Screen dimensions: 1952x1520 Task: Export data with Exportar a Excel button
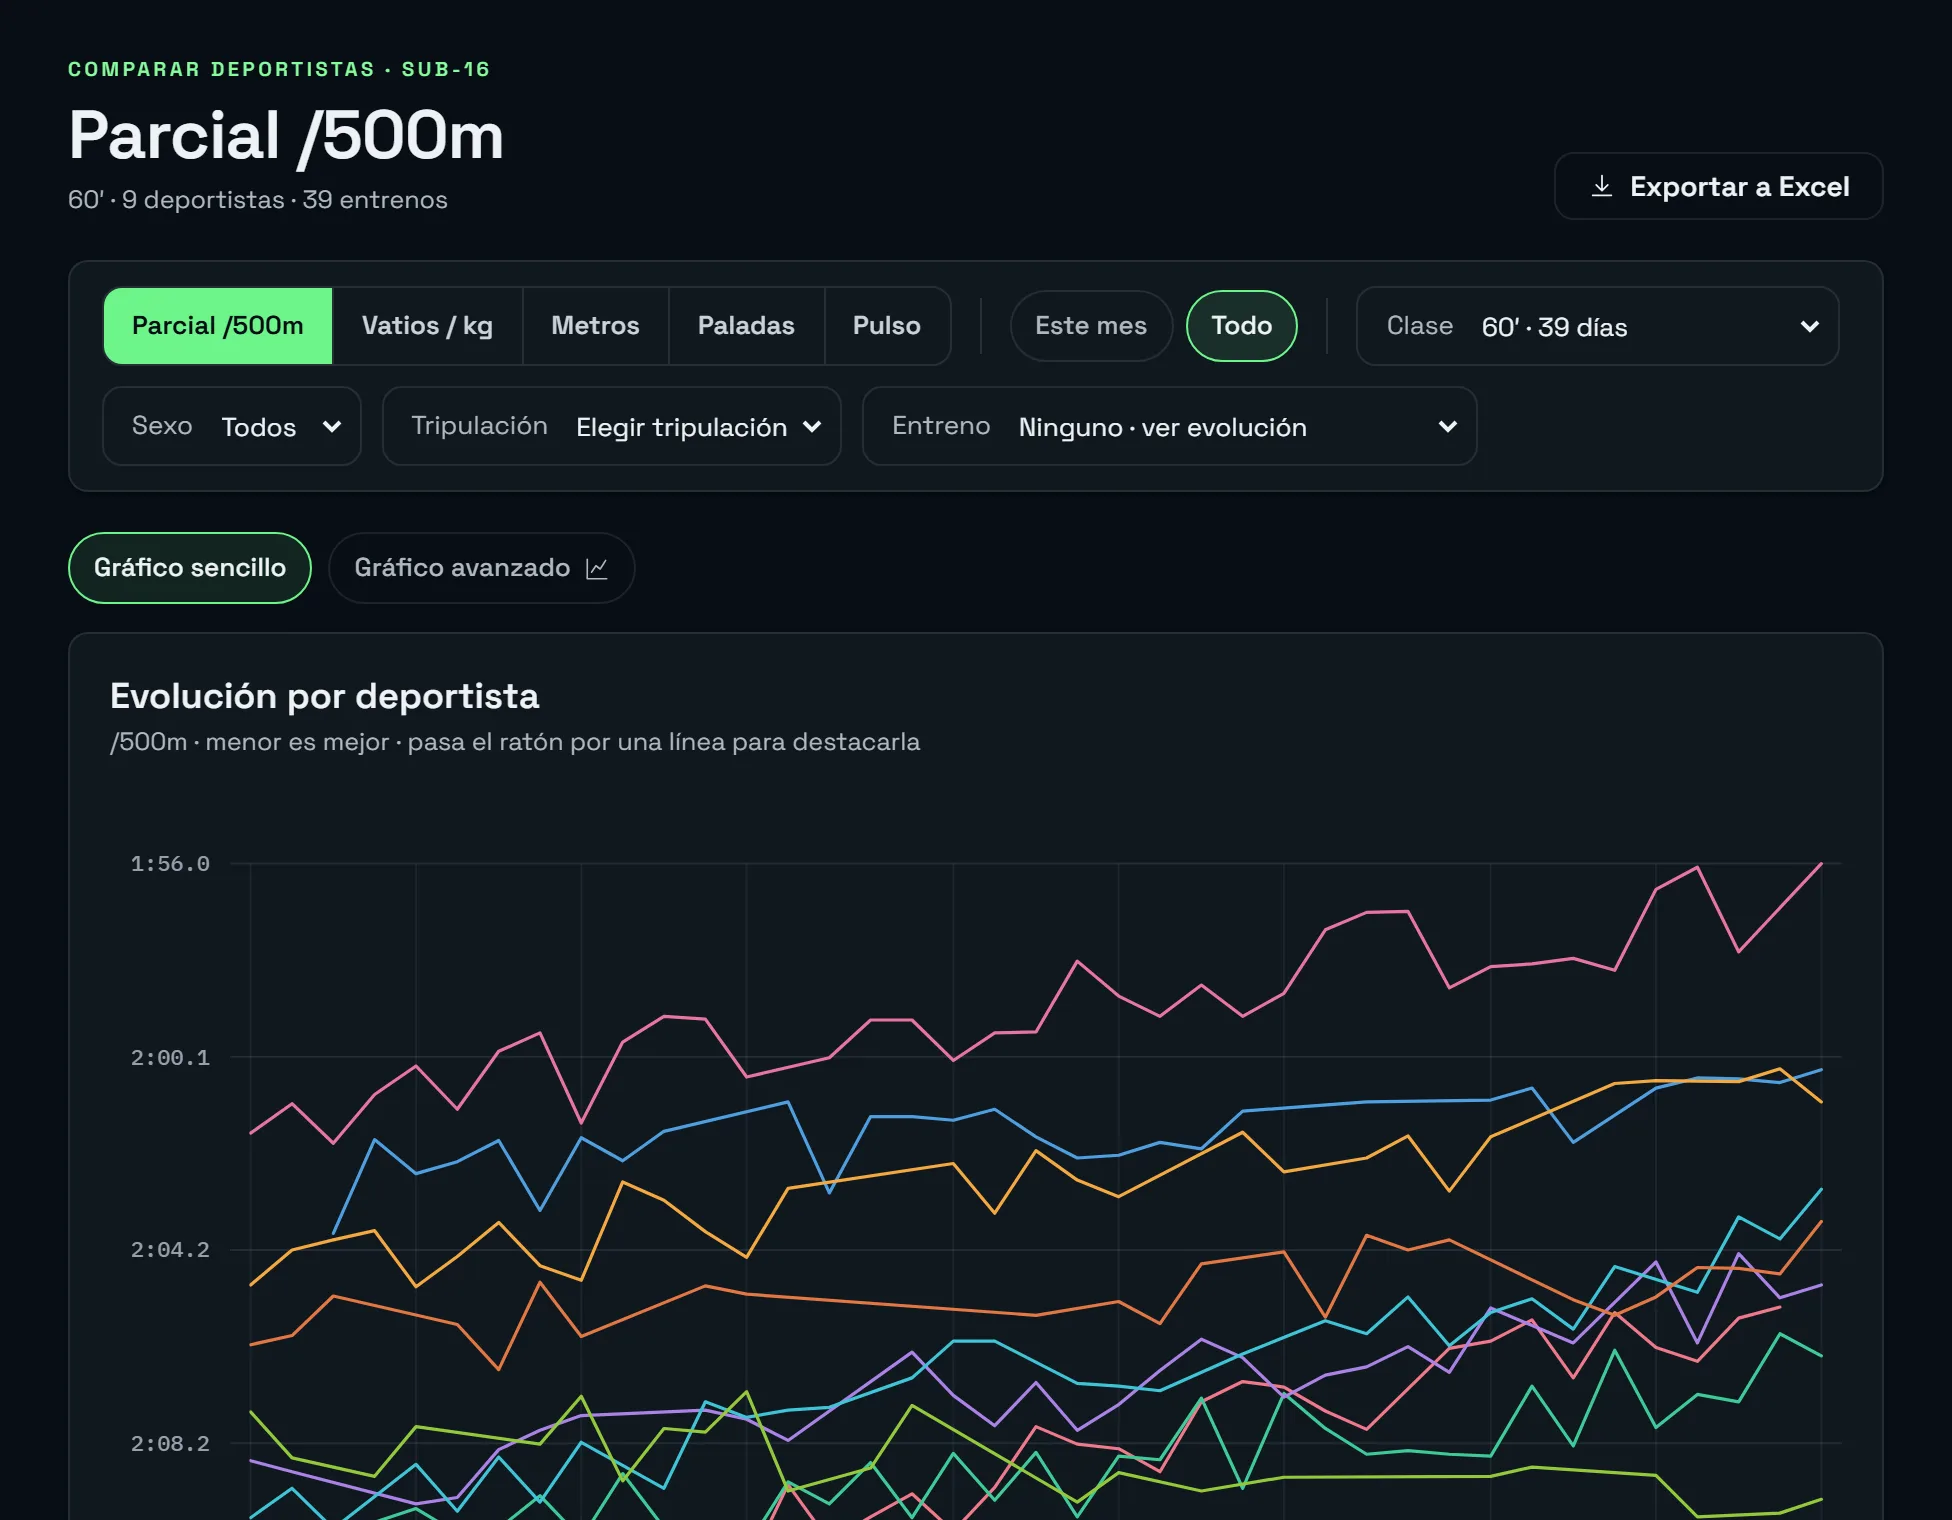[1718, 187]
